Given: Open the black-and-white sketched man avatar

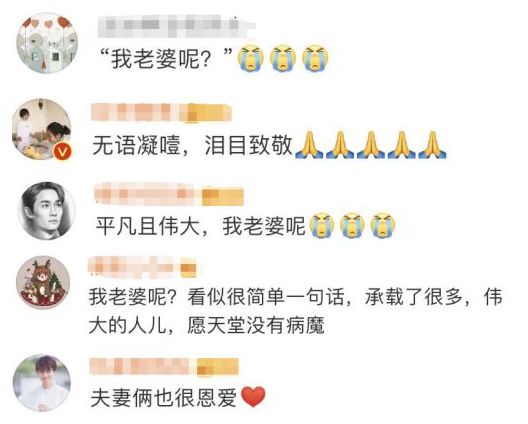Looking at the screenshot, I should tap(47, 210).
